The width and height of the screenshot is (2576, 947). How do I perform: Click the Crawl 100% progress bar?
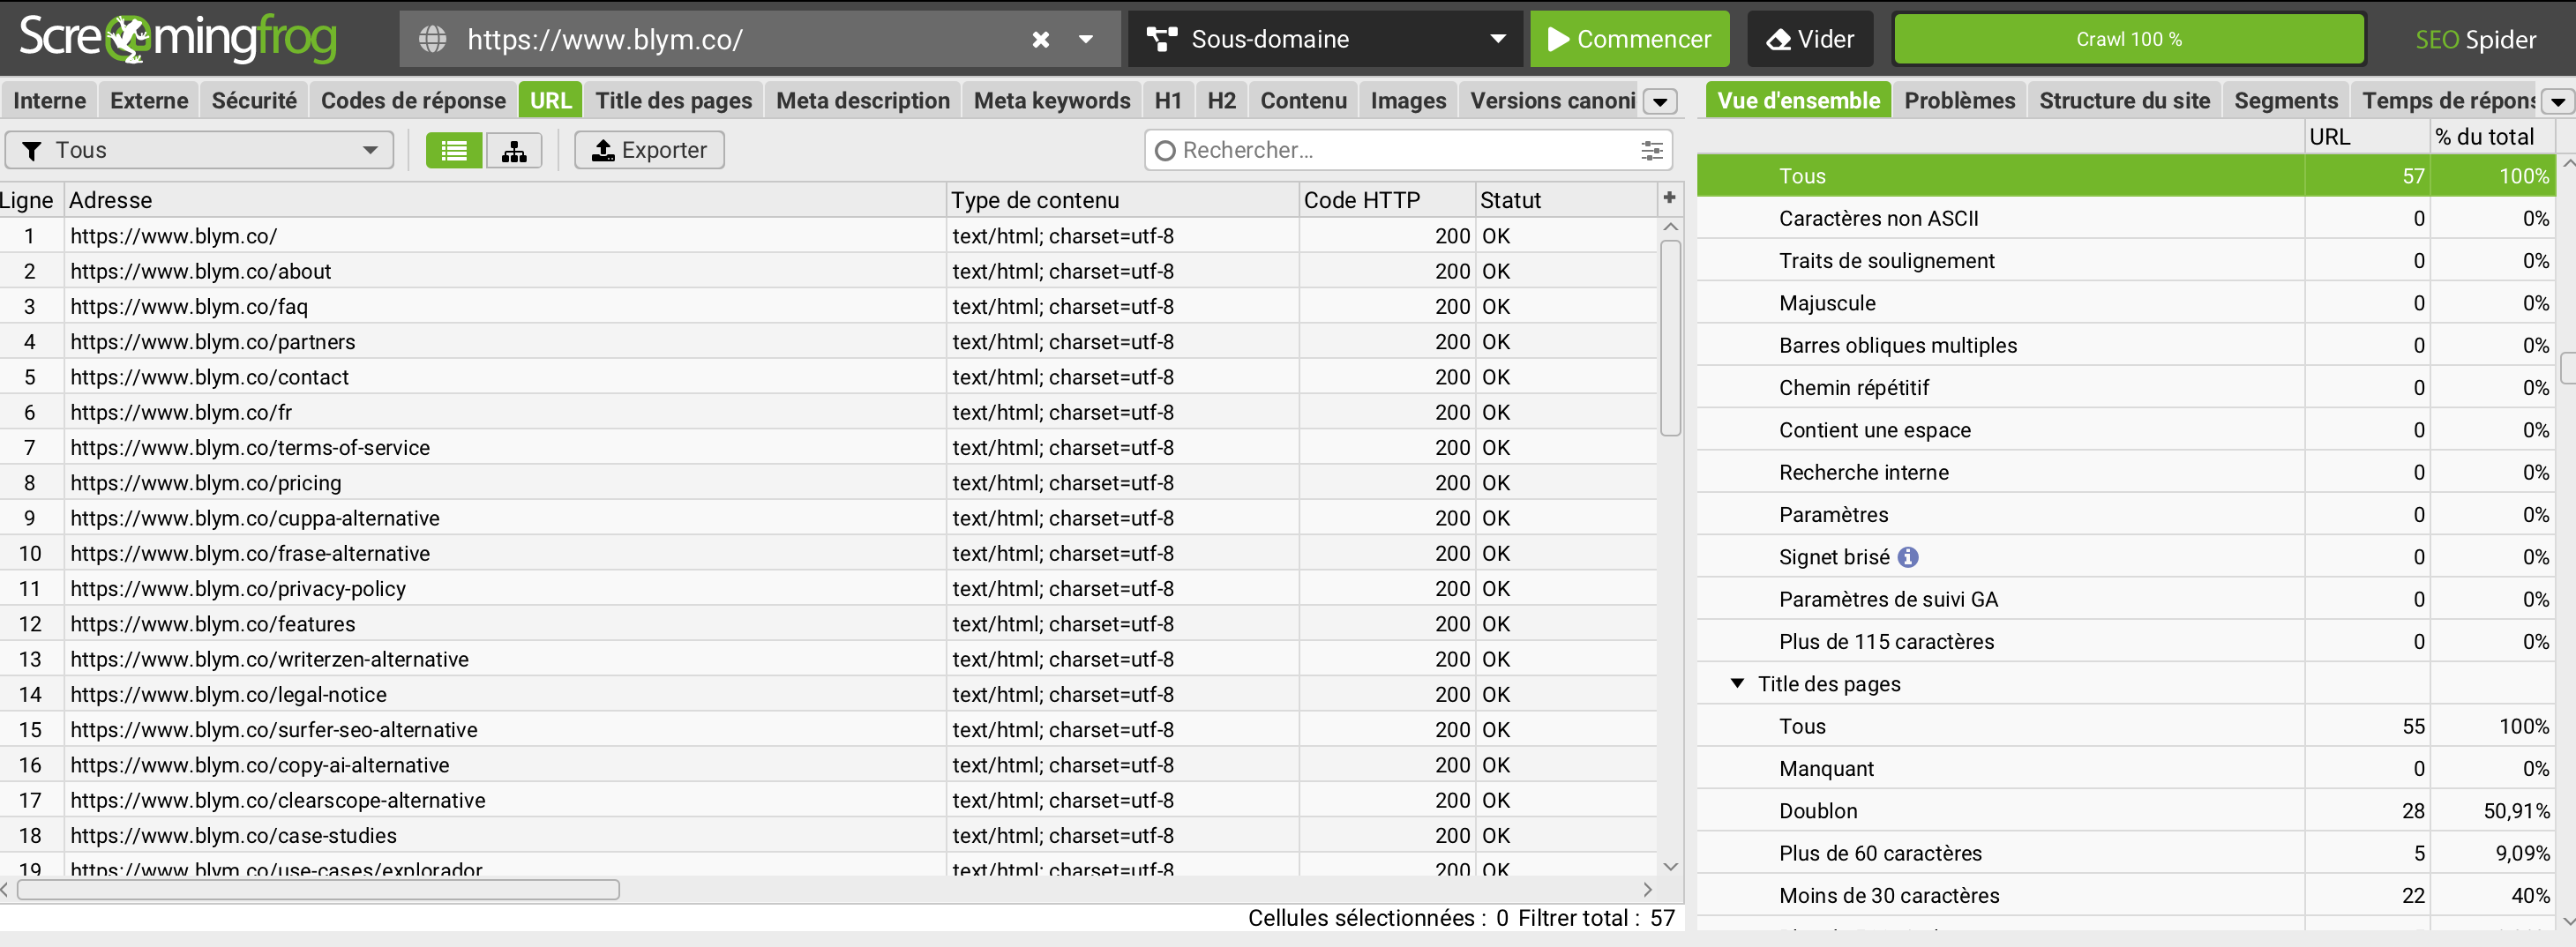(x=2127, y=39)
